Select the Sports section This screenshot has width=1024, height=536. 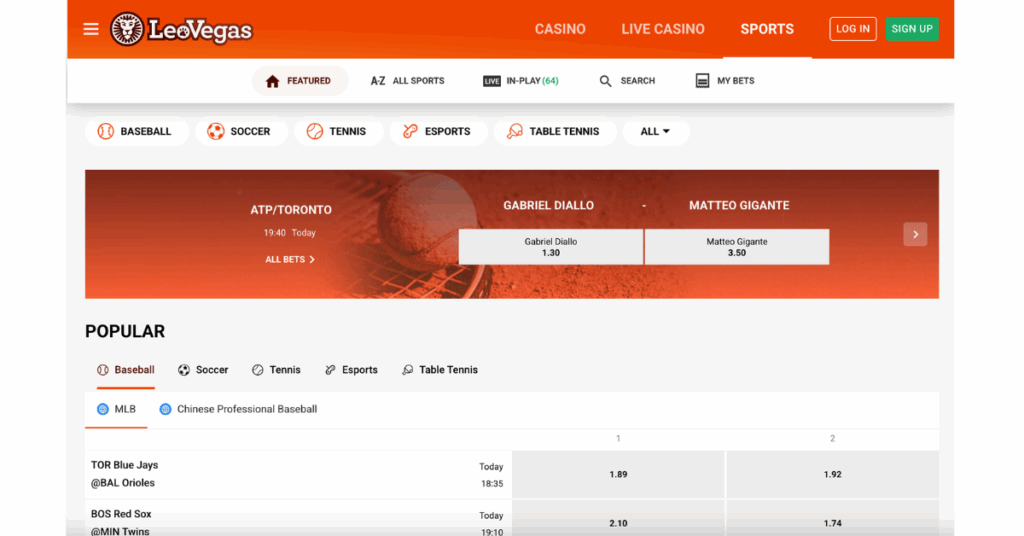tap(767, 29)
